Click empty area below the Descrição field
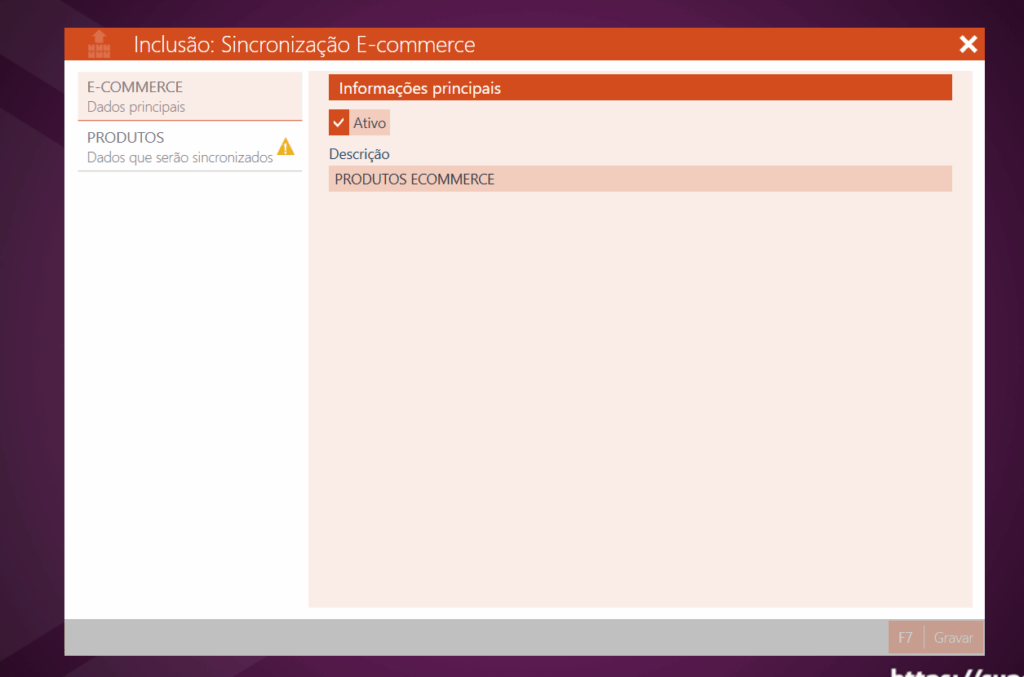Image resolution: width=1024 pixels, height=677 pixels. tap(640, 400)
